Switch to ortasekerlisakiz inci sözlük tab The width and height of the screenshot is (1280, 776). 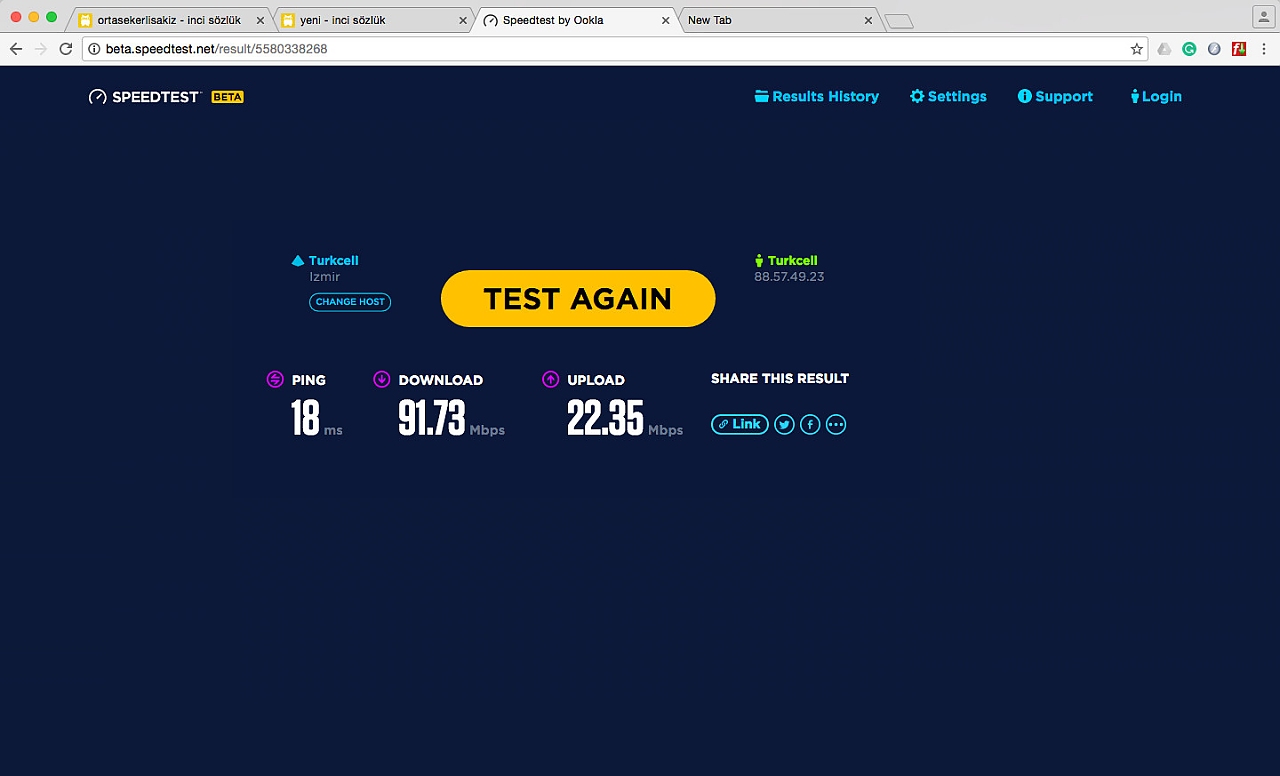[168, 20]
